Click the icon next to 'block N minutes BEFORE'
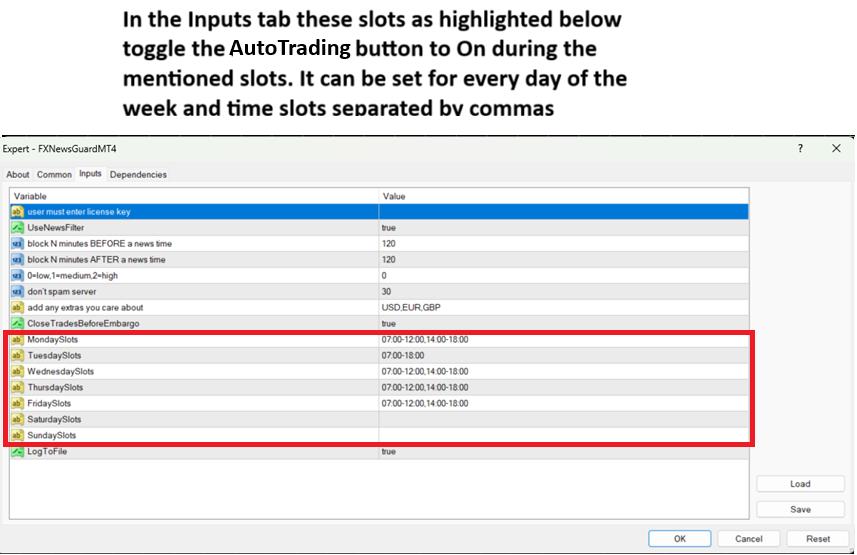This screenshot has height=555, width=857. (x=17, y=244)
